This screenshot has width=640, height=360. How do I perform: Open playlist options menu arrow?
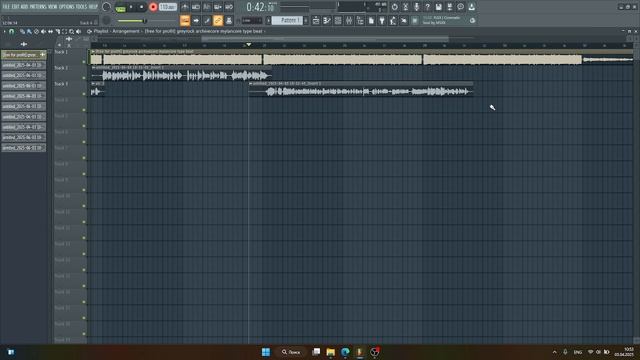click(5, 31)
